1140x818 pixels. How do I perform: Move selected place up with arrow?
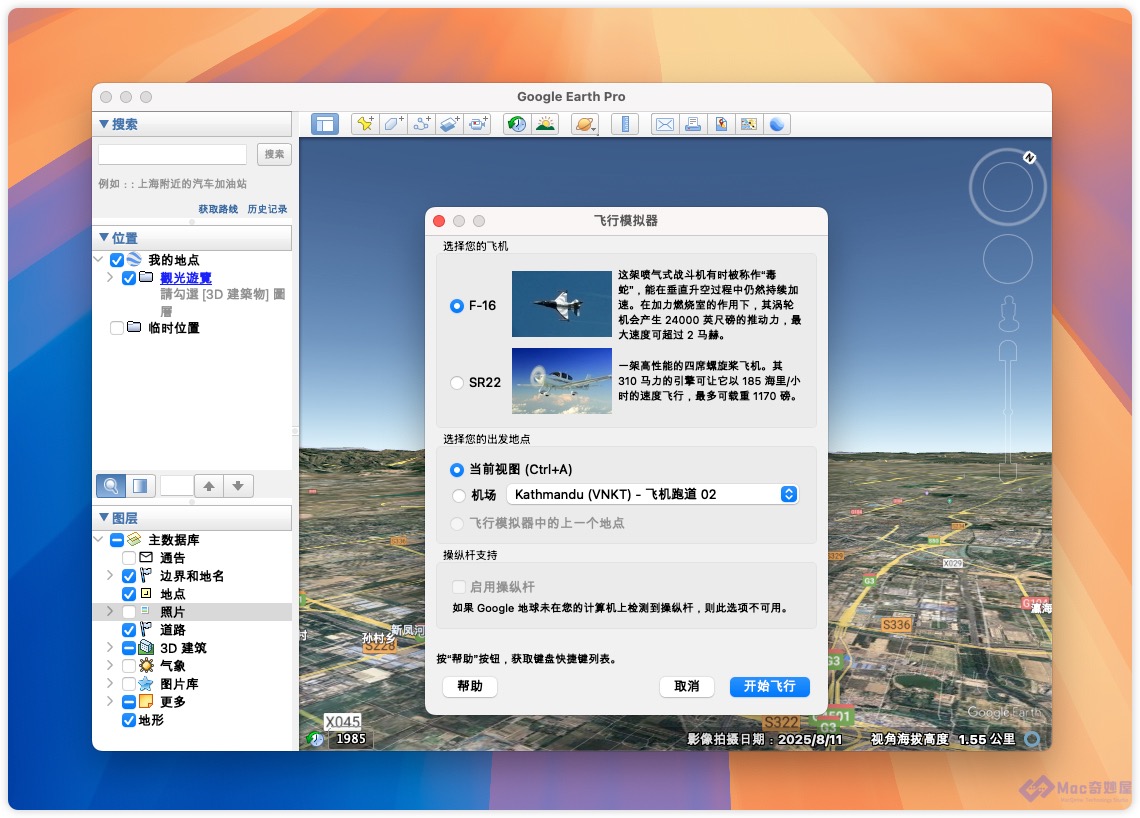click(x=209, y=486)
